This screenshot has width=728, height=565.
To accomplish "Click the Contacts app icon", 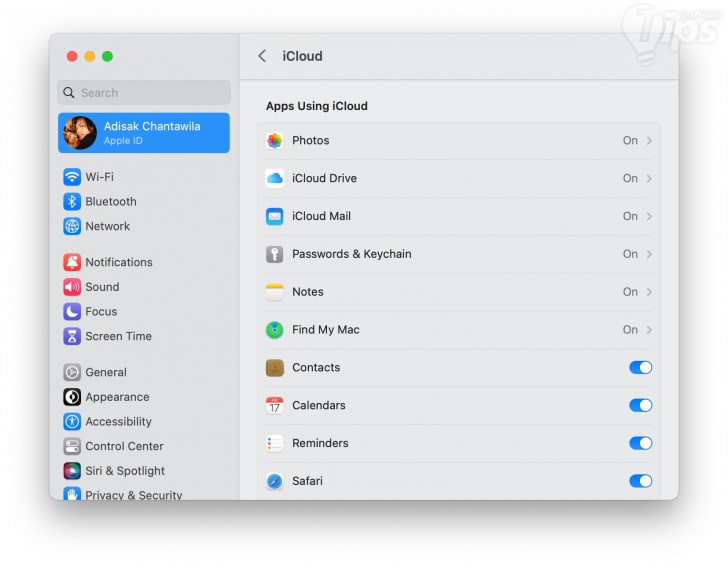I will pos(274,368).
